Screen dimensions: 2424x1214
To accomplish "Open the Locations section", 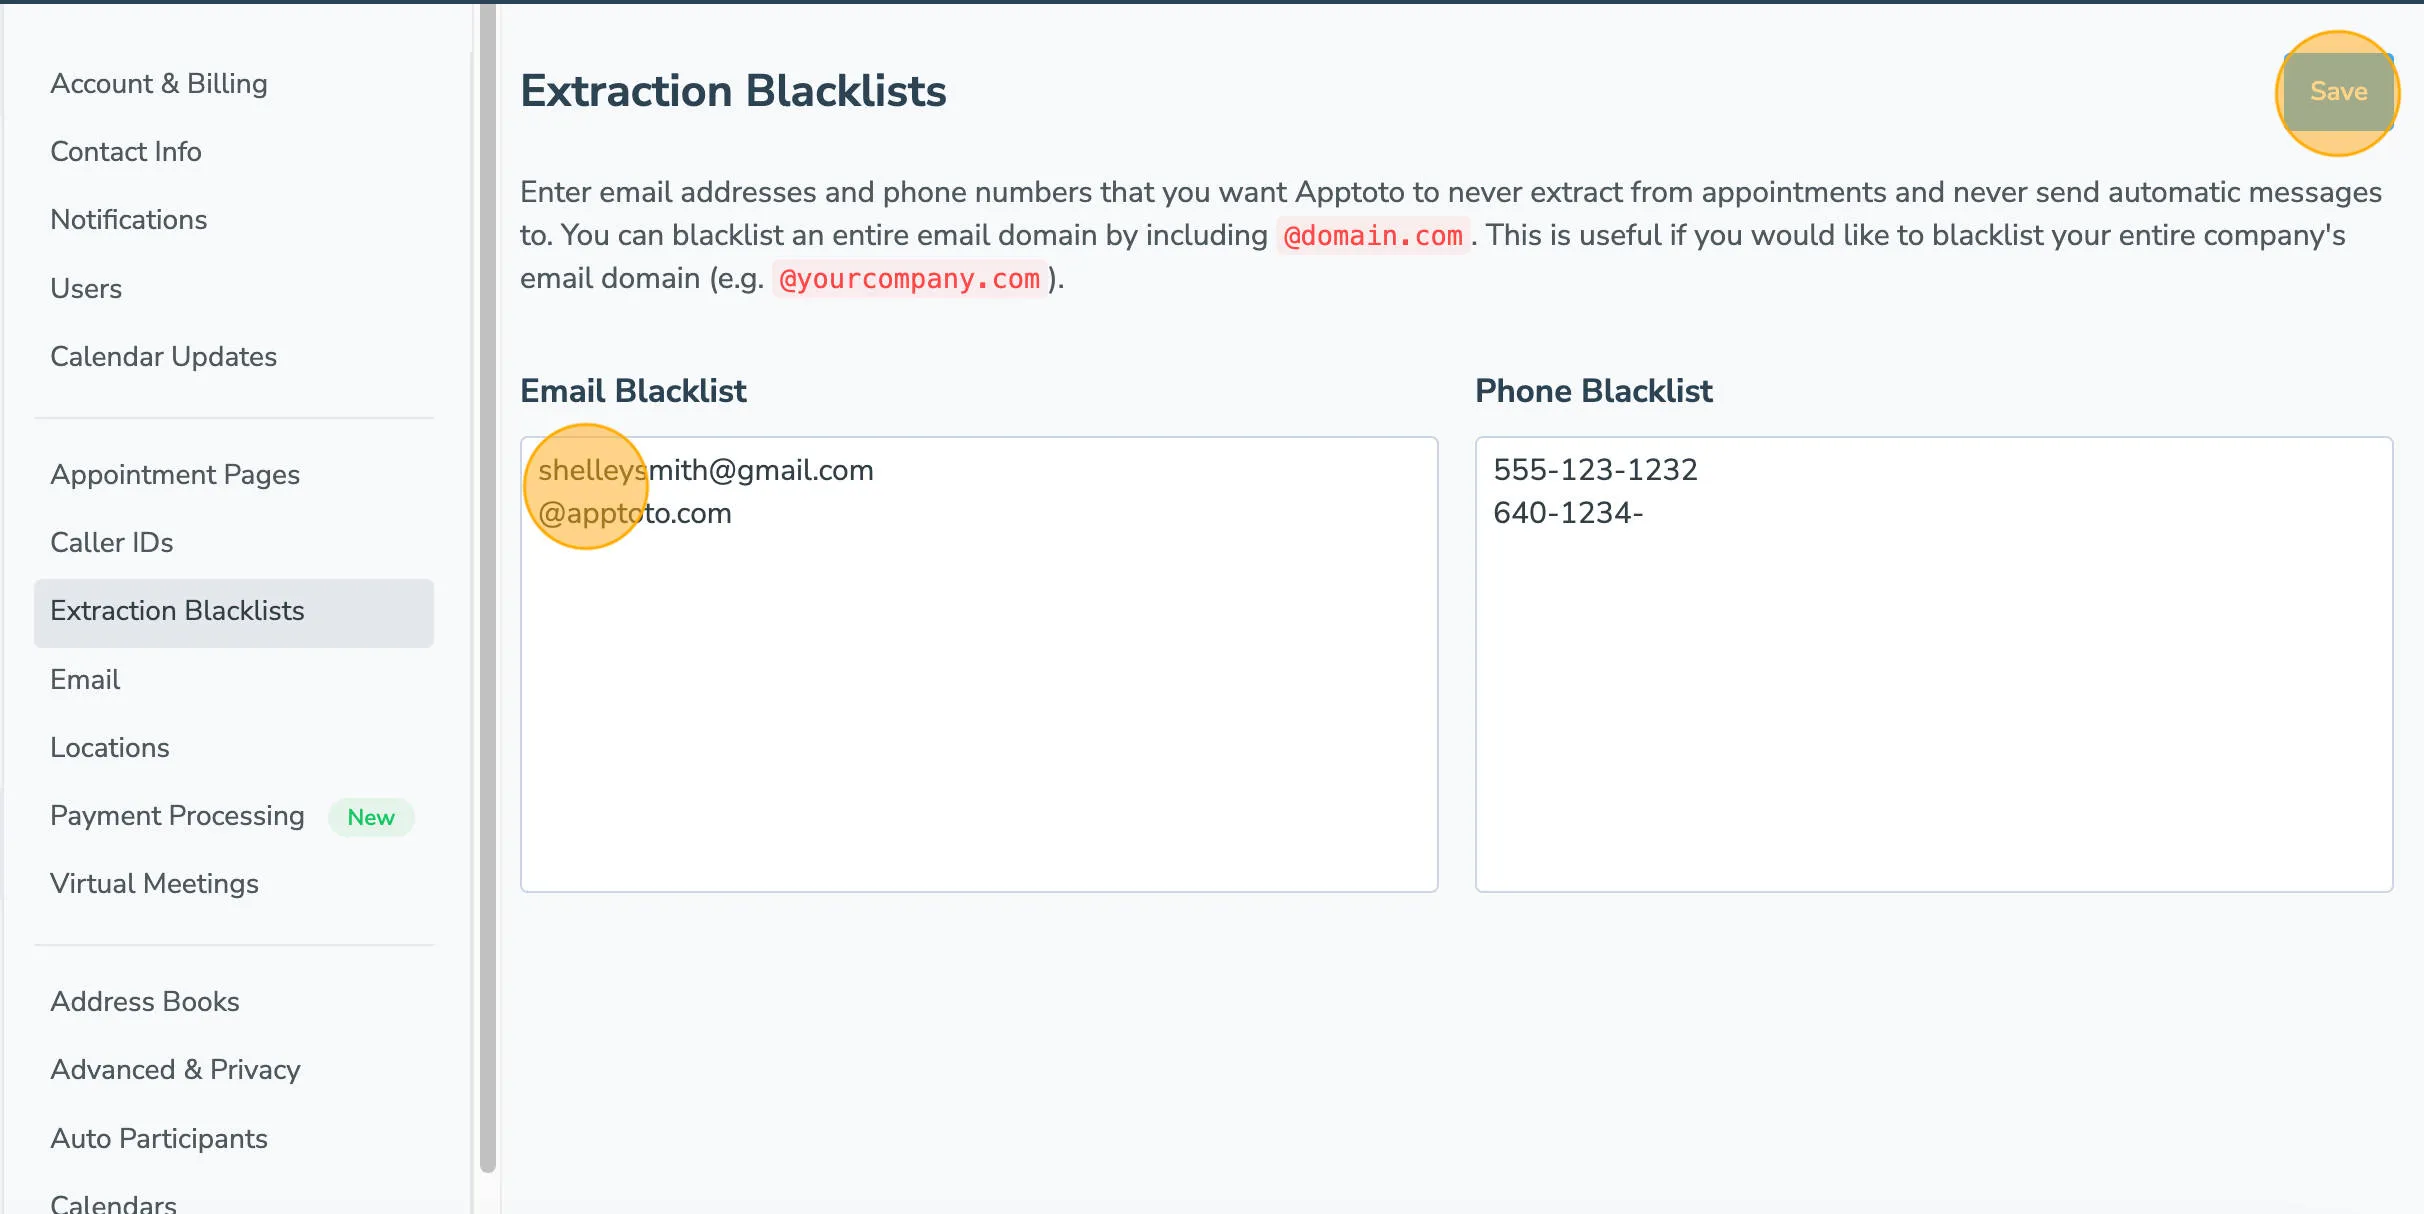I will [110, 747].
